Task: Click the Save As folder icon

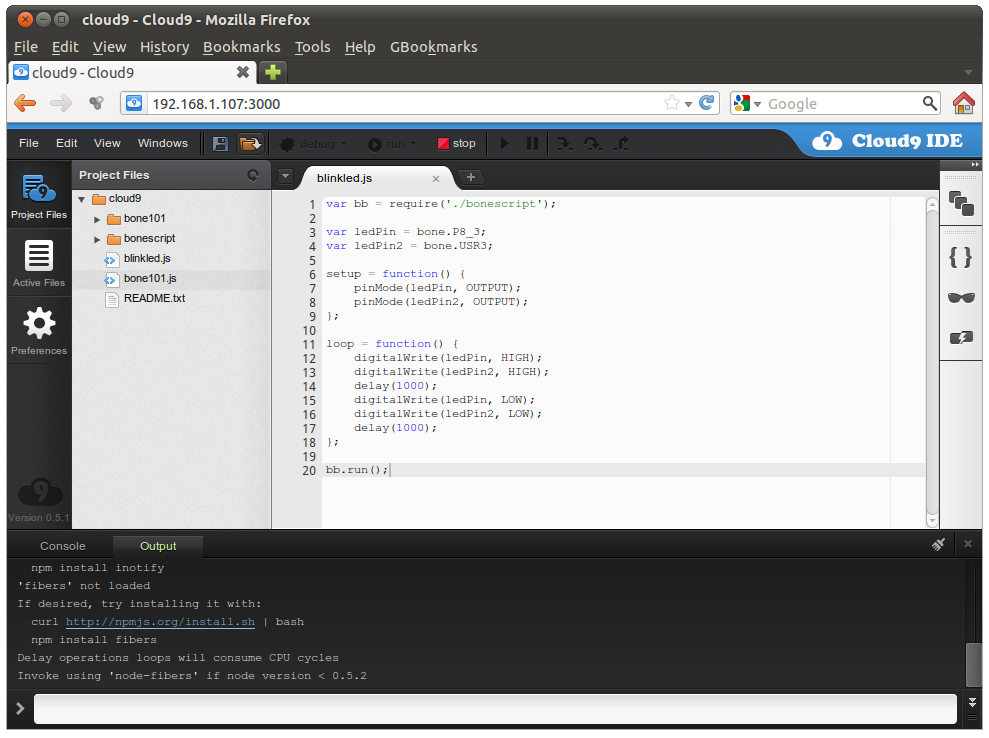Action: pyautogui.click(x=250, y=144)
